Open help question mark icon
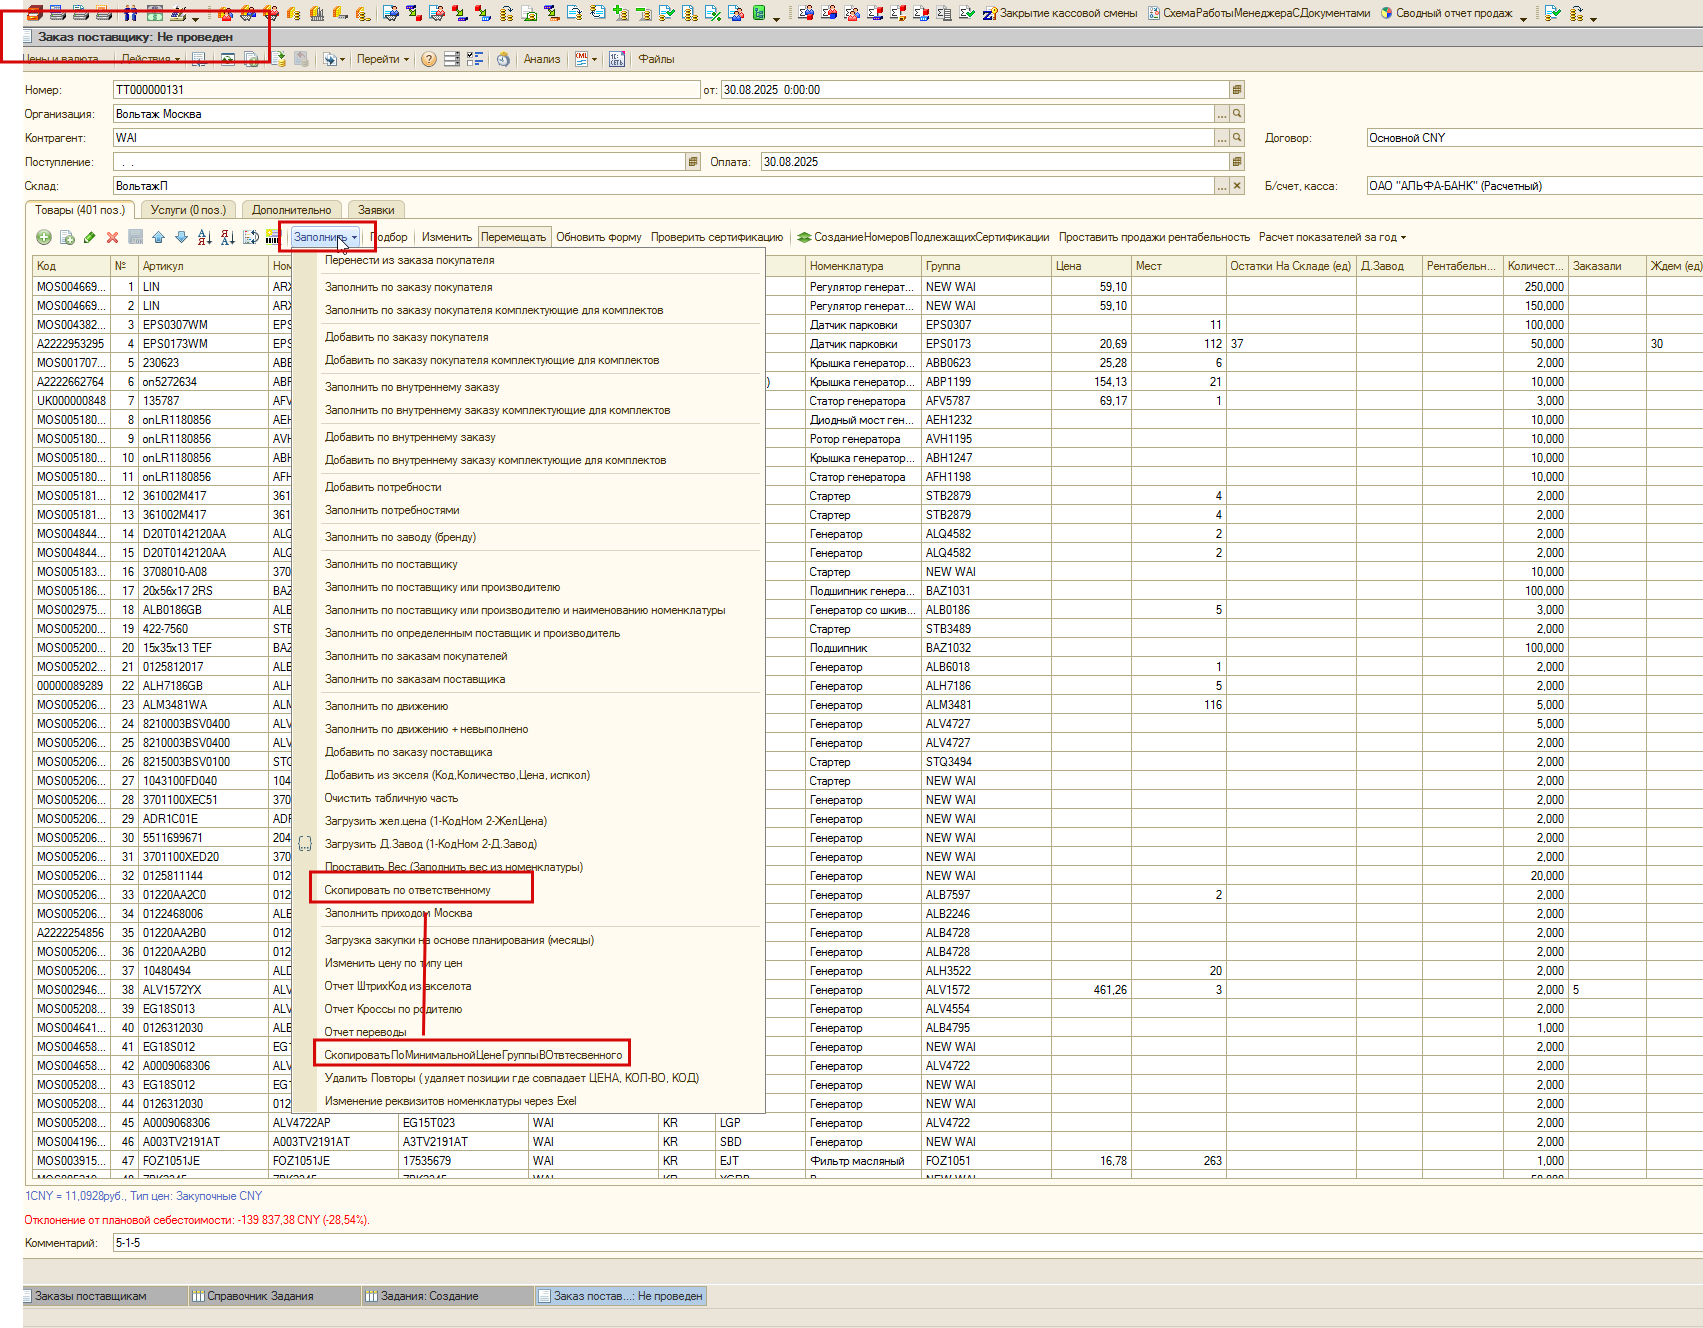The width and height of the screenshot is (1703, 1328). coord(428,59)
